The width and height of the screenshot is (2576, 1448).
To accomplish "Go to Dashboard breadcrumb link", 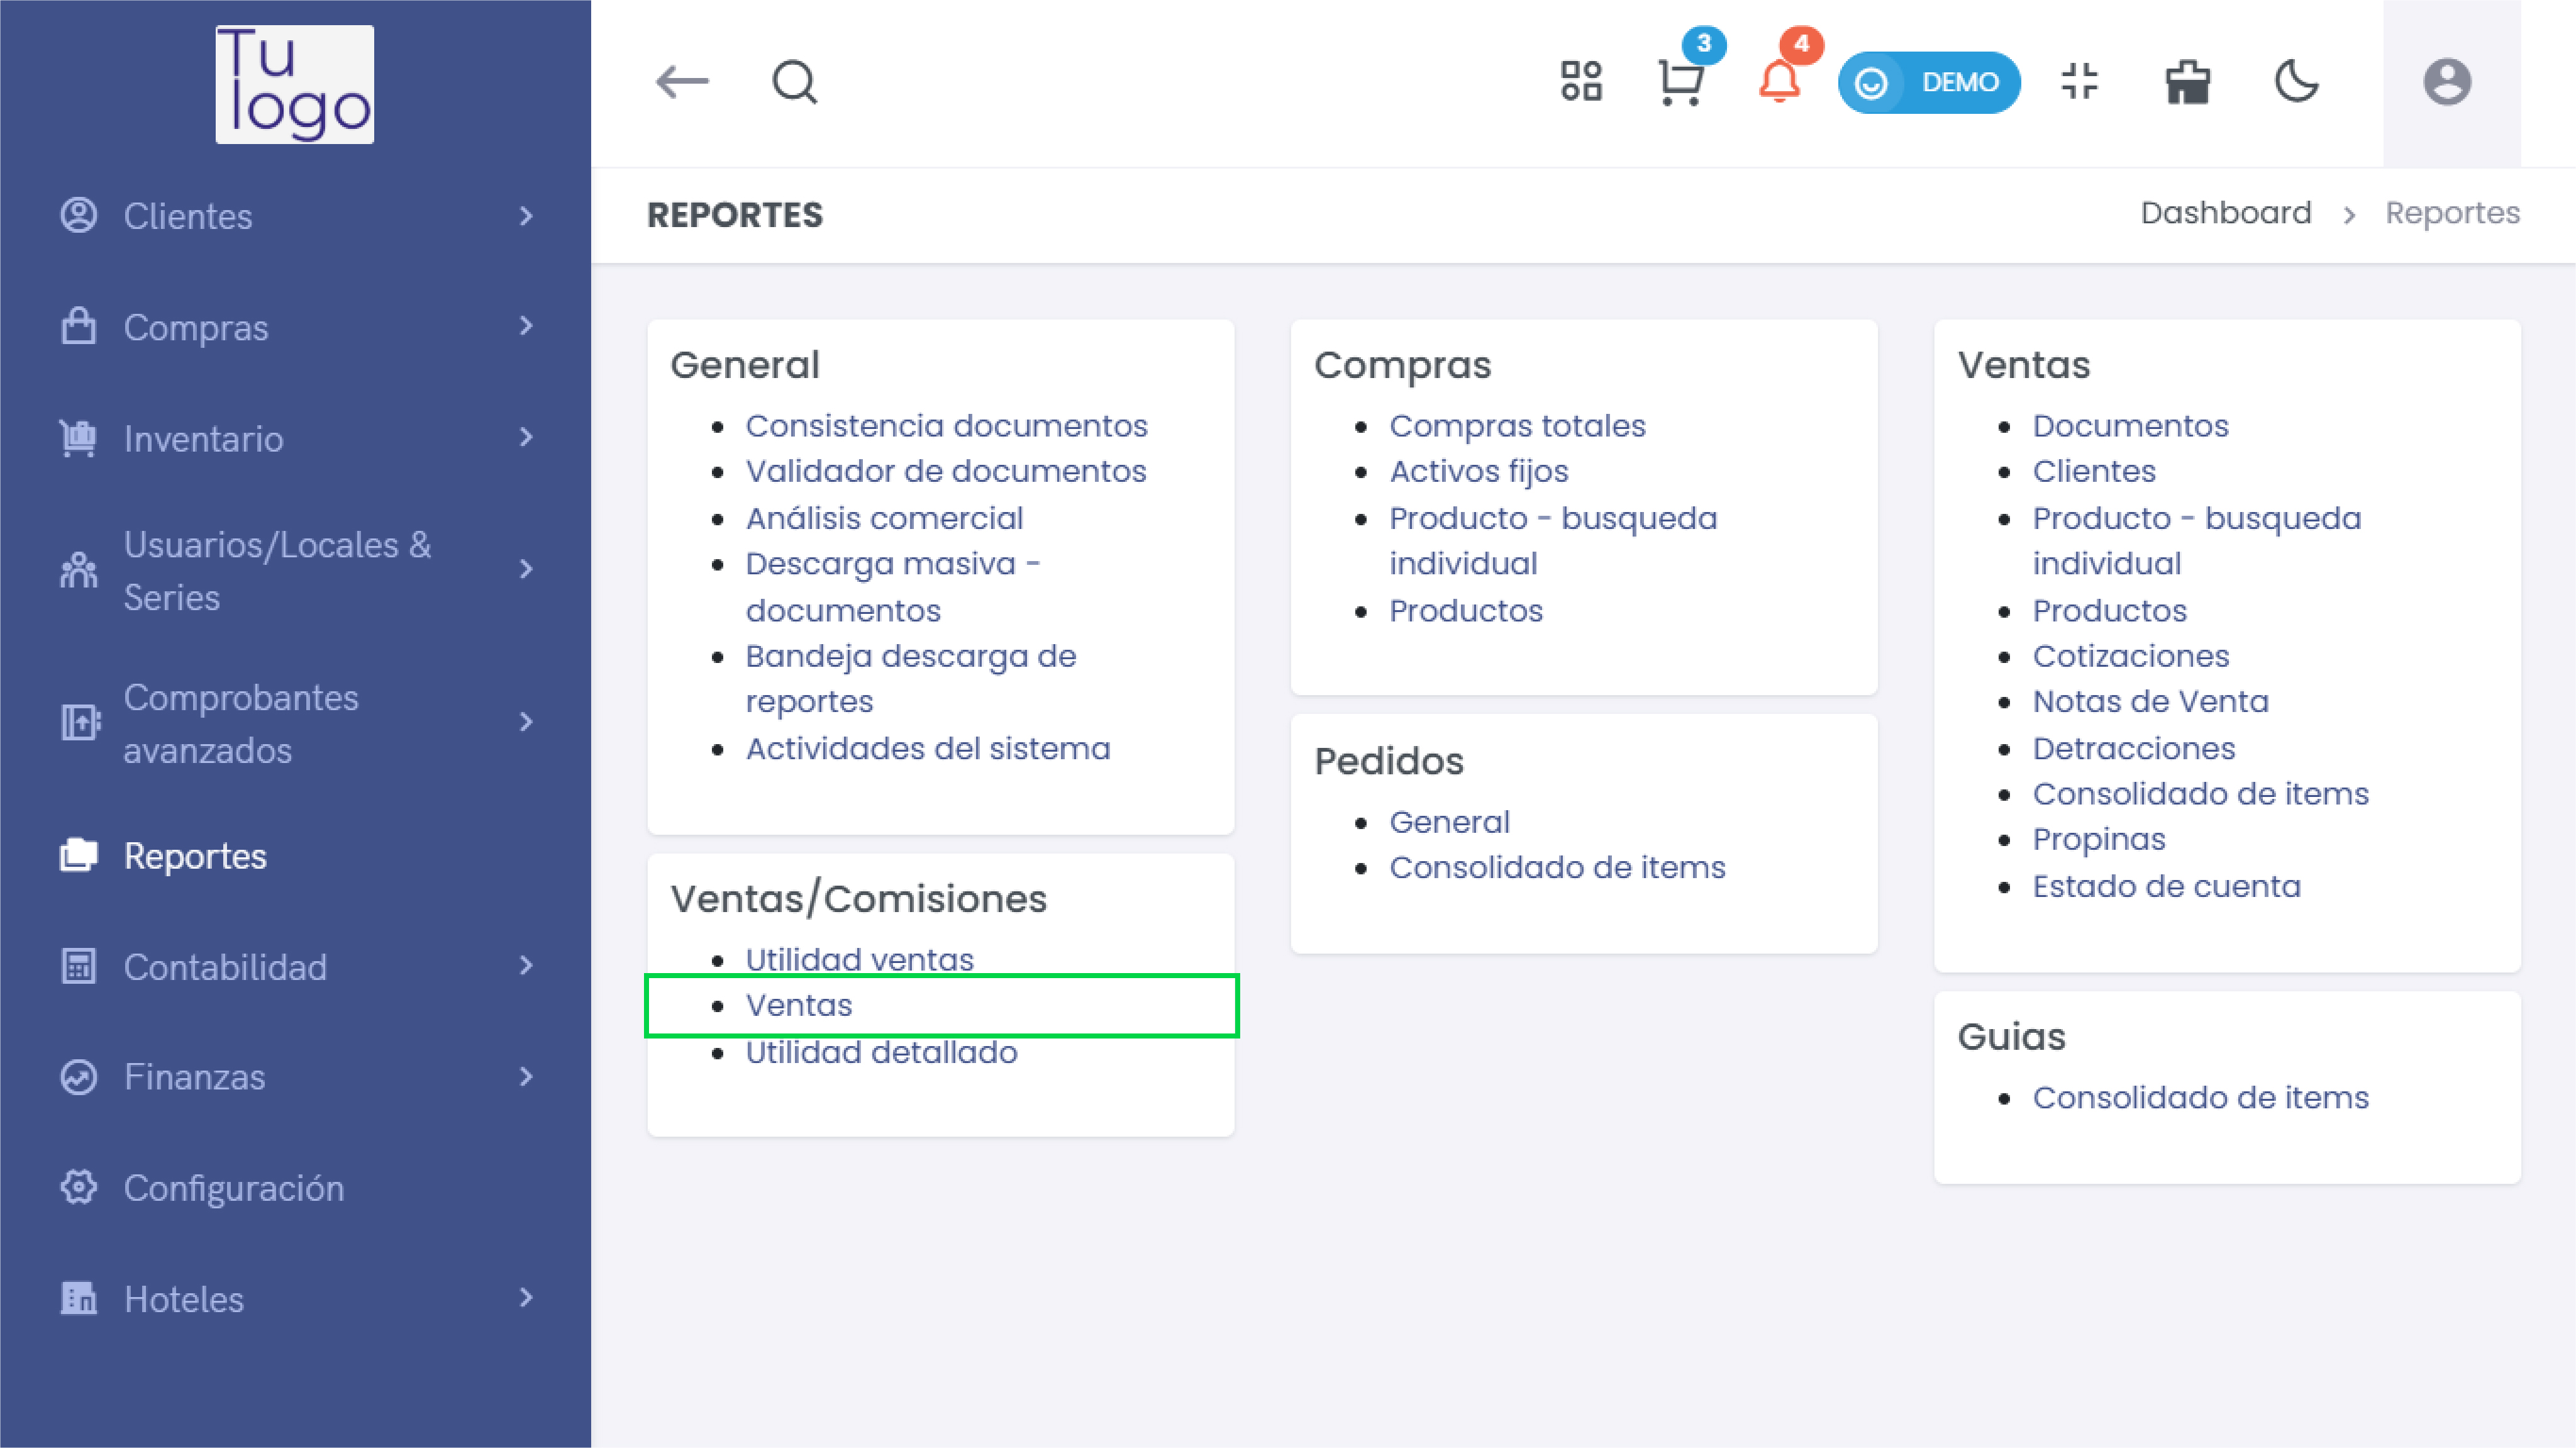I will coord(2226,213).
